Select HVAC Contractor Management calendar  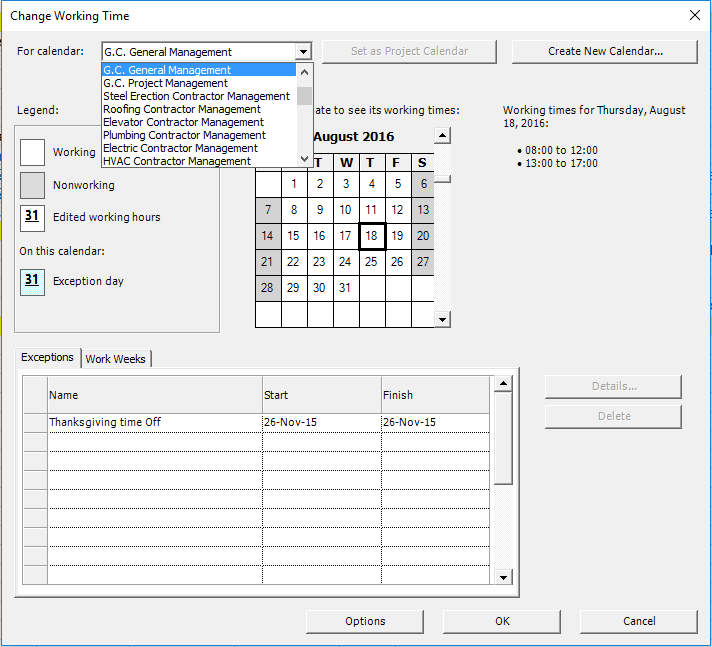[177, 161]
